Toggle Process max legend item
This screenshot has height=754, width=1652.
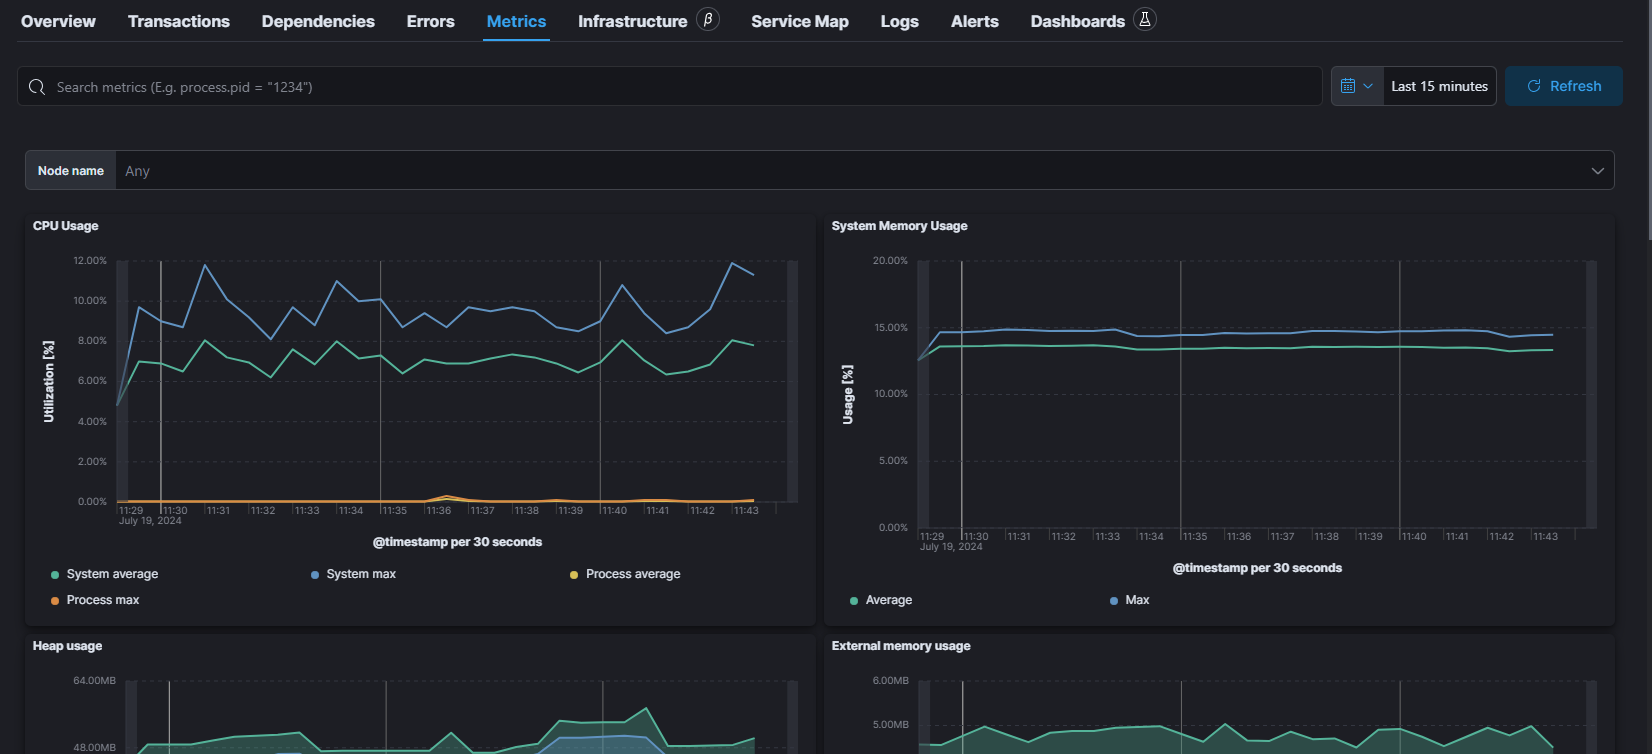pos(102,600)
